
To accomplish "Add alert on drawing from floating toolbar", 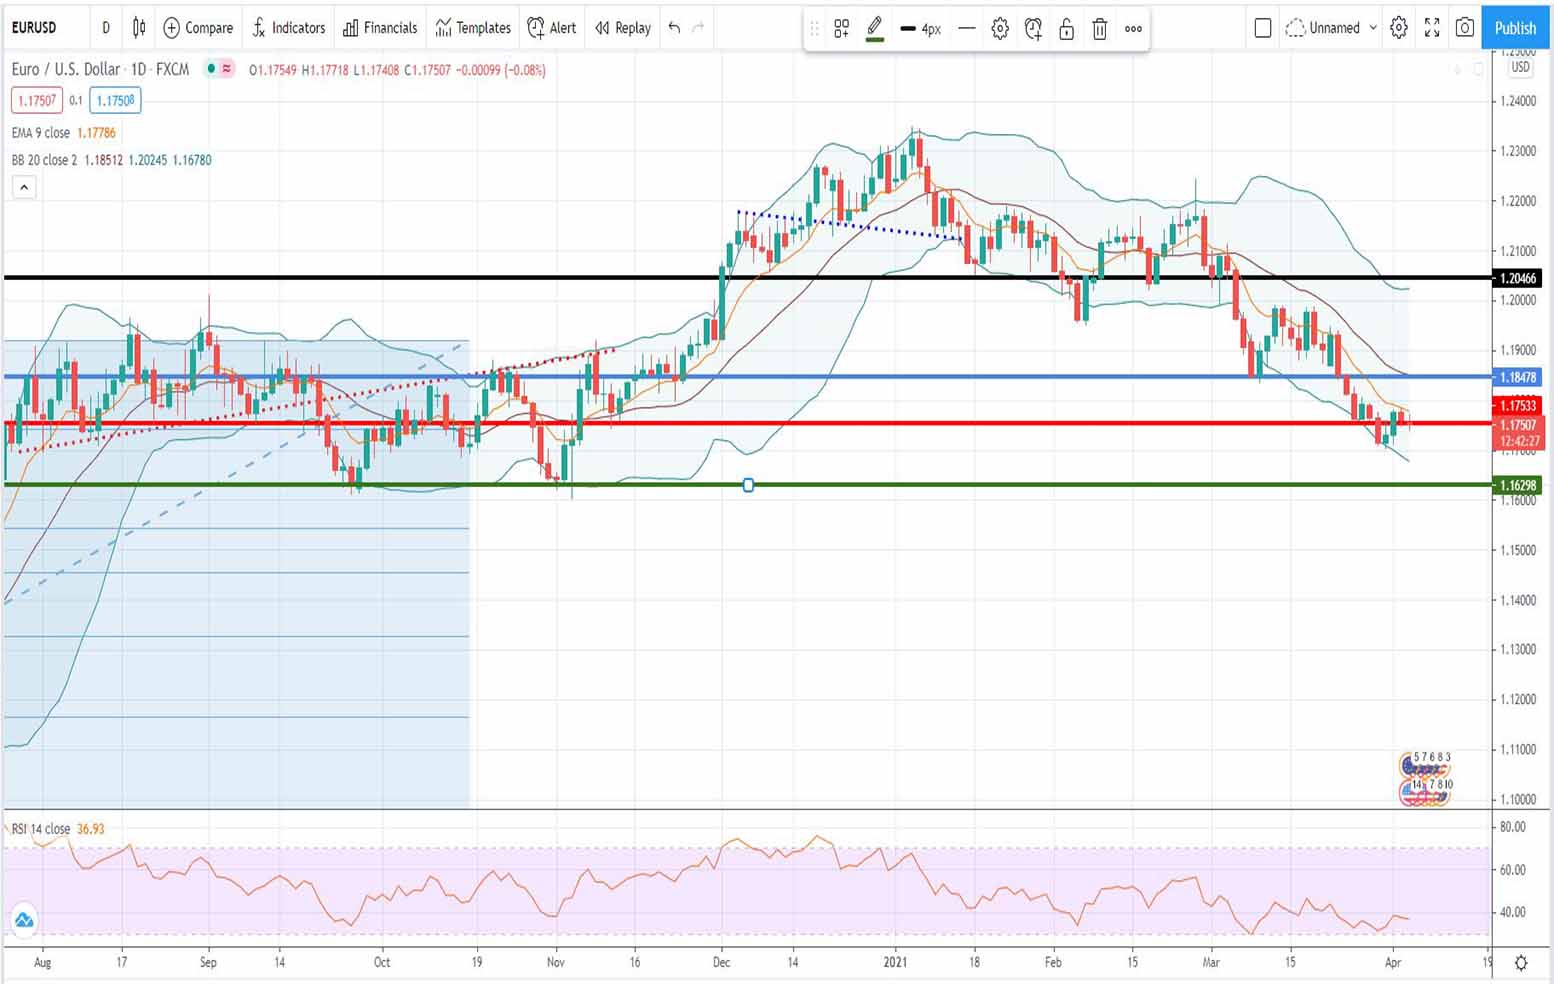I will (1033, 29).
